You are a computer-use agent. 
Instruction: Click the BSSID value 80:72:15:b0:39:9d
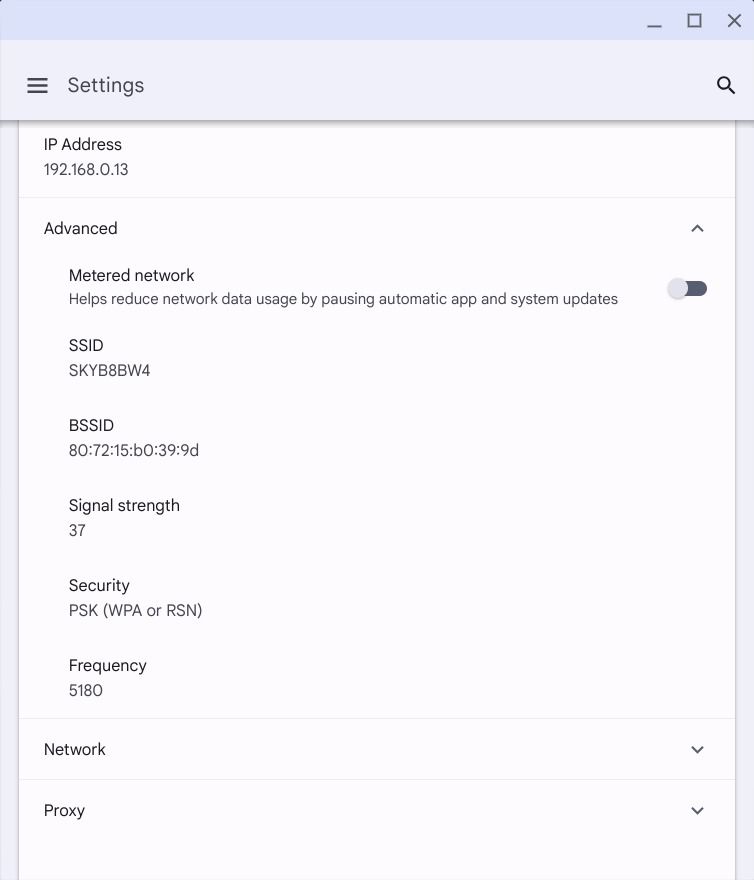tap(133, 450)
